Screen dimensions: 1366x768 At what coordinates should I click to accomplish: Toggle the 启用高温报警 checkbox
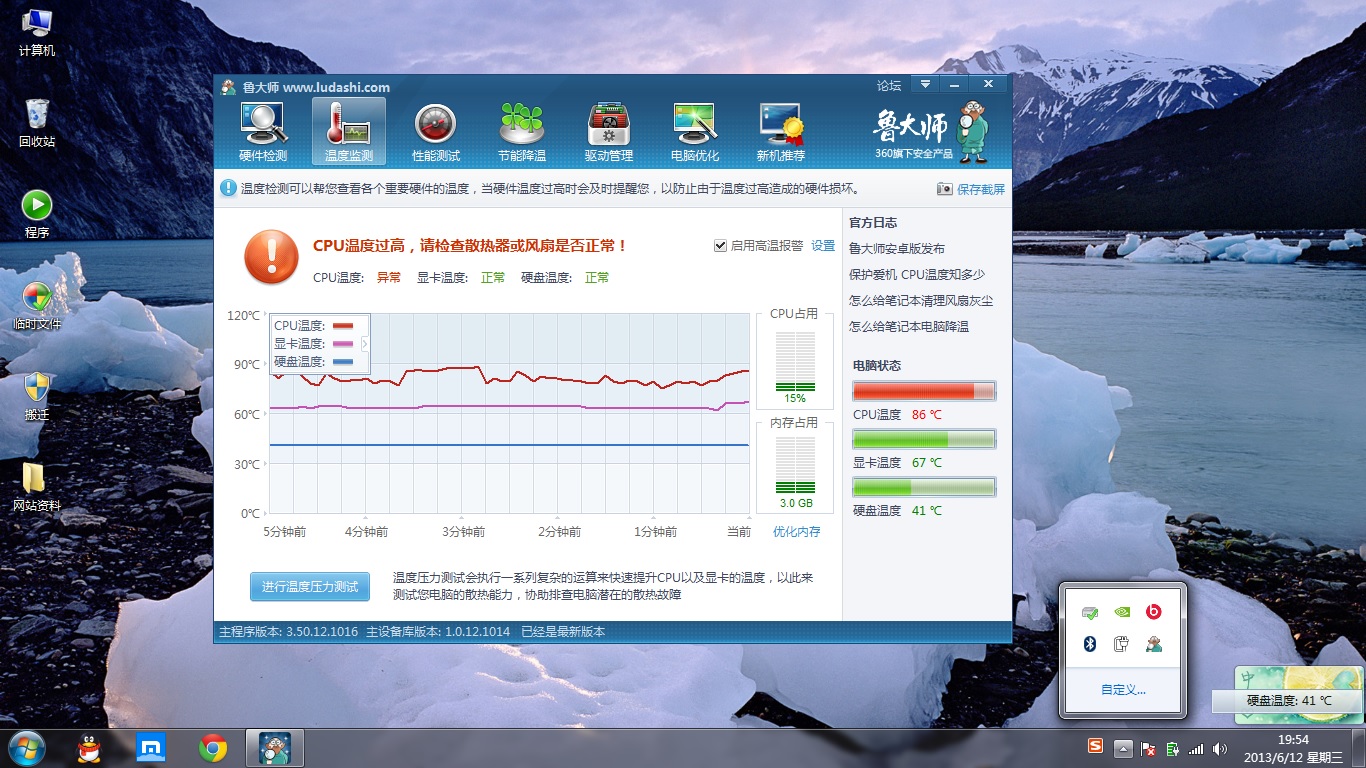(x=720, y=246)
